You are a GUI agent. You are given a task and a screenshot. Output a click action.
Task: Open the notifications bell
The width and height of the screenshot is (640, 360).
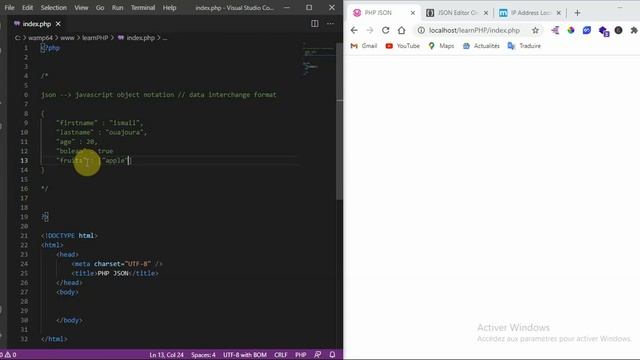click(332, 355)
